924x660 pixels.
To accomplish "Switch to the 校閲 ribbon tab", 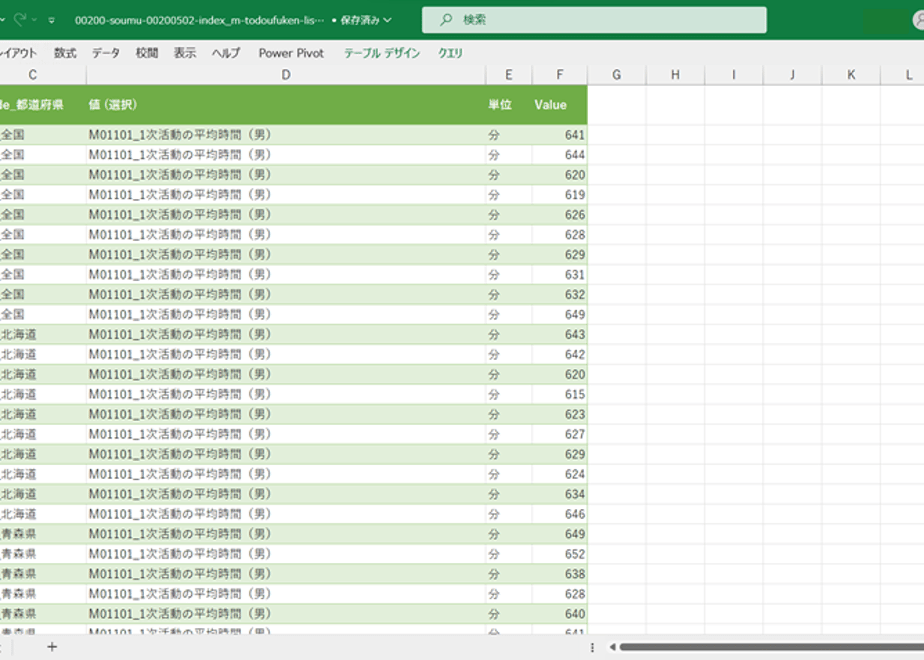I will click(x=147, y=53).
